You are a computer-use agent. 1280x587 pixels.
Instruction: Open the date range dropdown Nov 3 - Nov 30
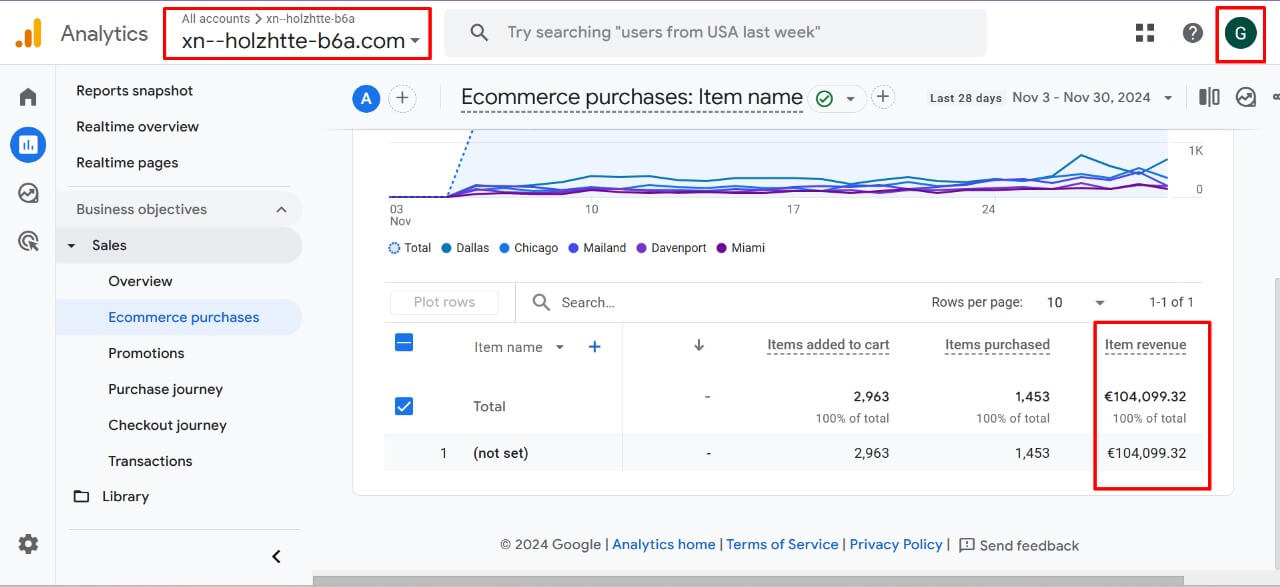pos(1092,98)
